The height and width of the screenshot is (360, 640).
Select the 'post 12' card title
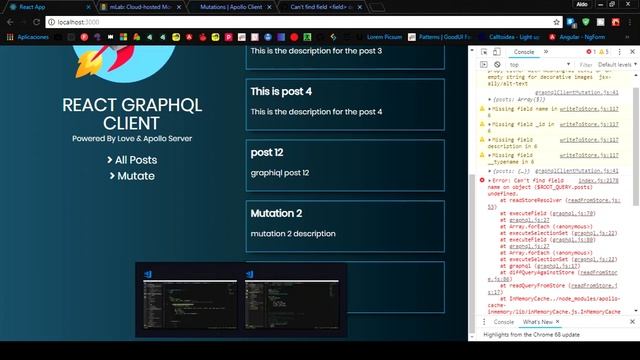[267, 153]
